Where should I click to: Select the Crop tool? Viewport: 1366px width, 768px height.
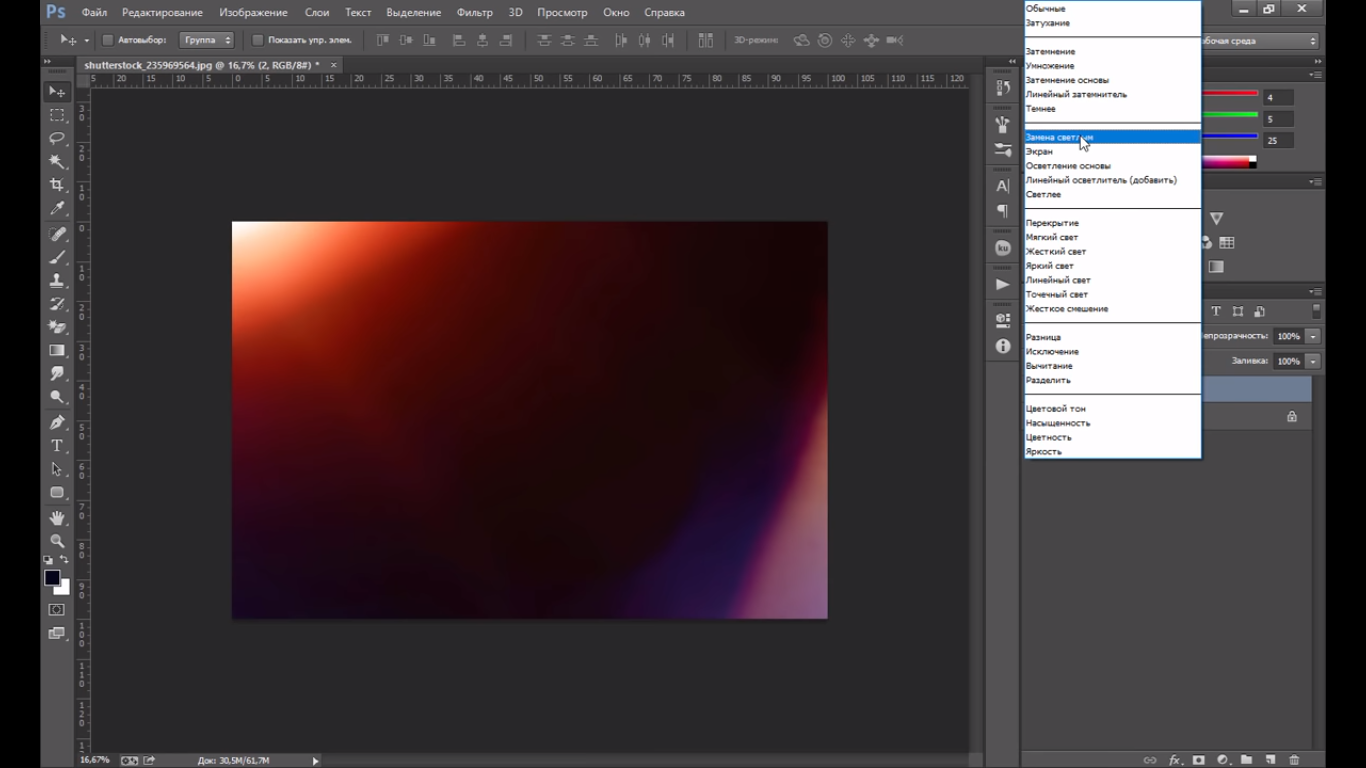(57, 185)
